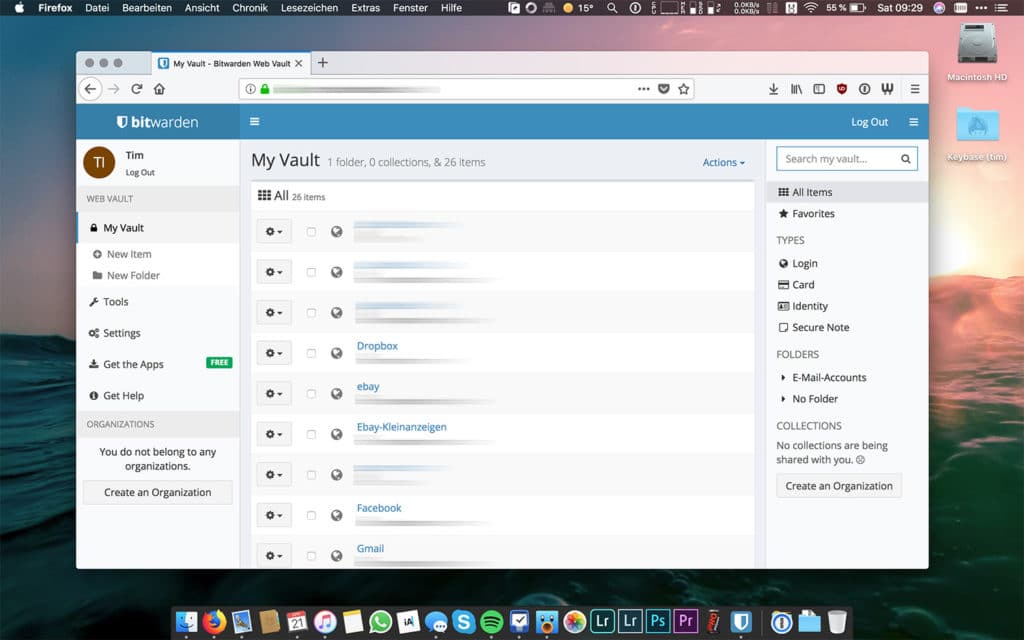This screenshot has height=640, width=1024.
Task: Check the Gmail item checkbox
Action: pyautogui.click(x=312, y=556)
